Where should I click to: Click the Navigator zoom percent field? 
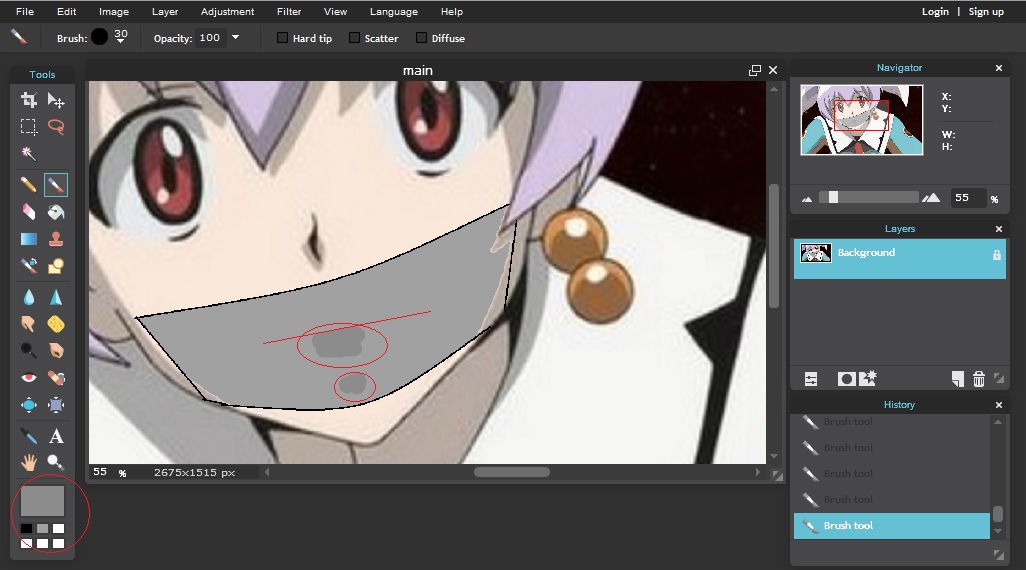coord(967,198)
